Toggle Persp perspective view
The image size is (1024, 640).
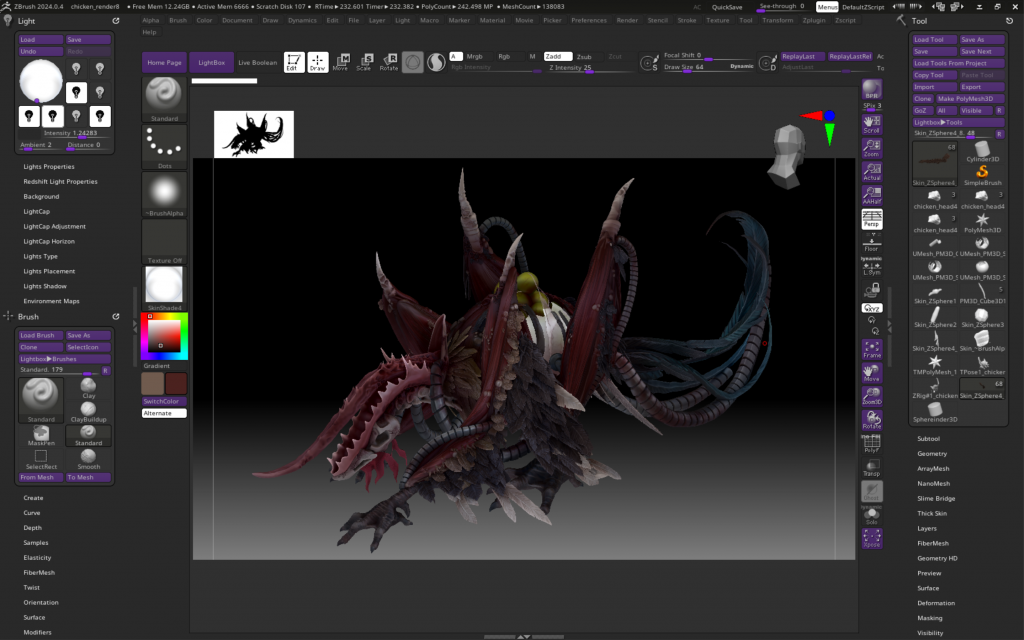(x=872, y=219)
